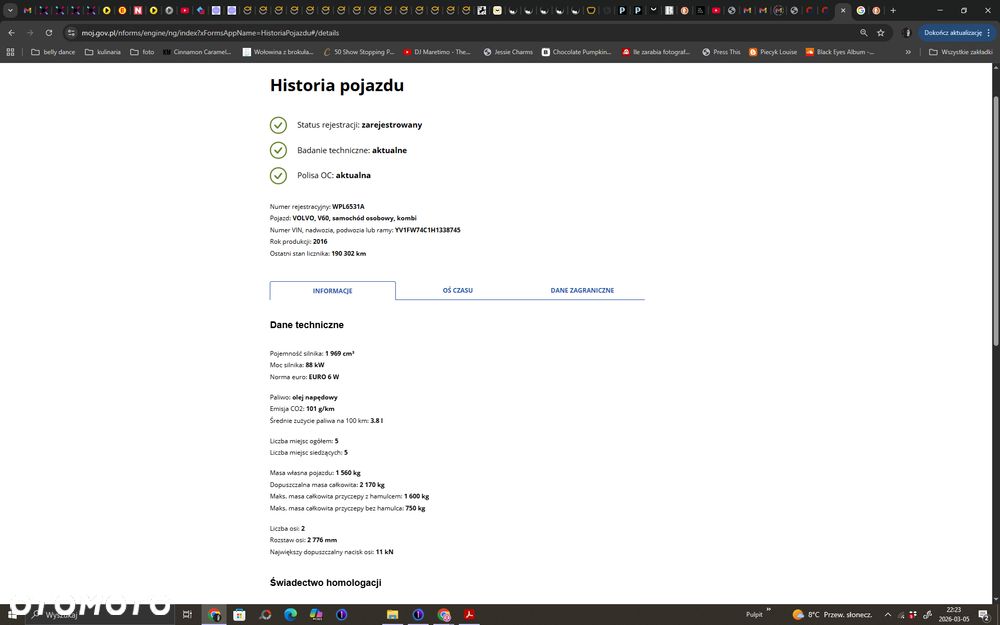Open the Press This bookmark
The height and width of the screenshot is (625, 1000).
(x=721, y=52)
